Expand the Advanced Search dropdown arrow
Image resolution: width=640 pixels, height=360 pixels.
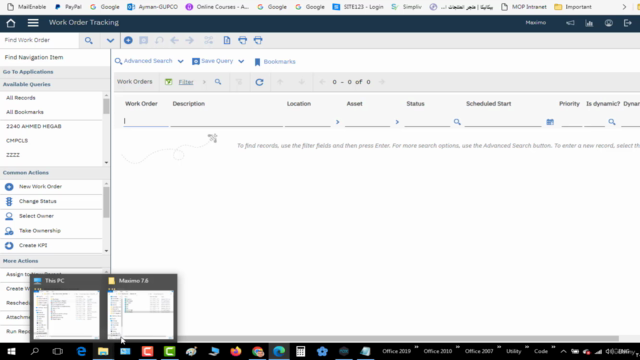[x=180, y=61]
